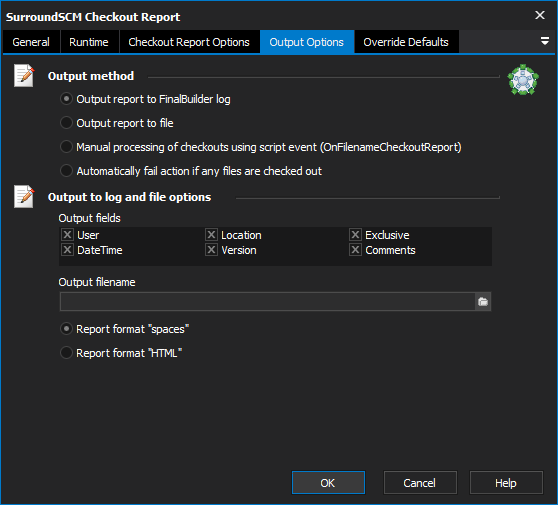Image resolution: width=558 pixels, height=505 pixels.
Task: Select the Output Options tab
Action: pyautogui.click(x=307, y=42)
